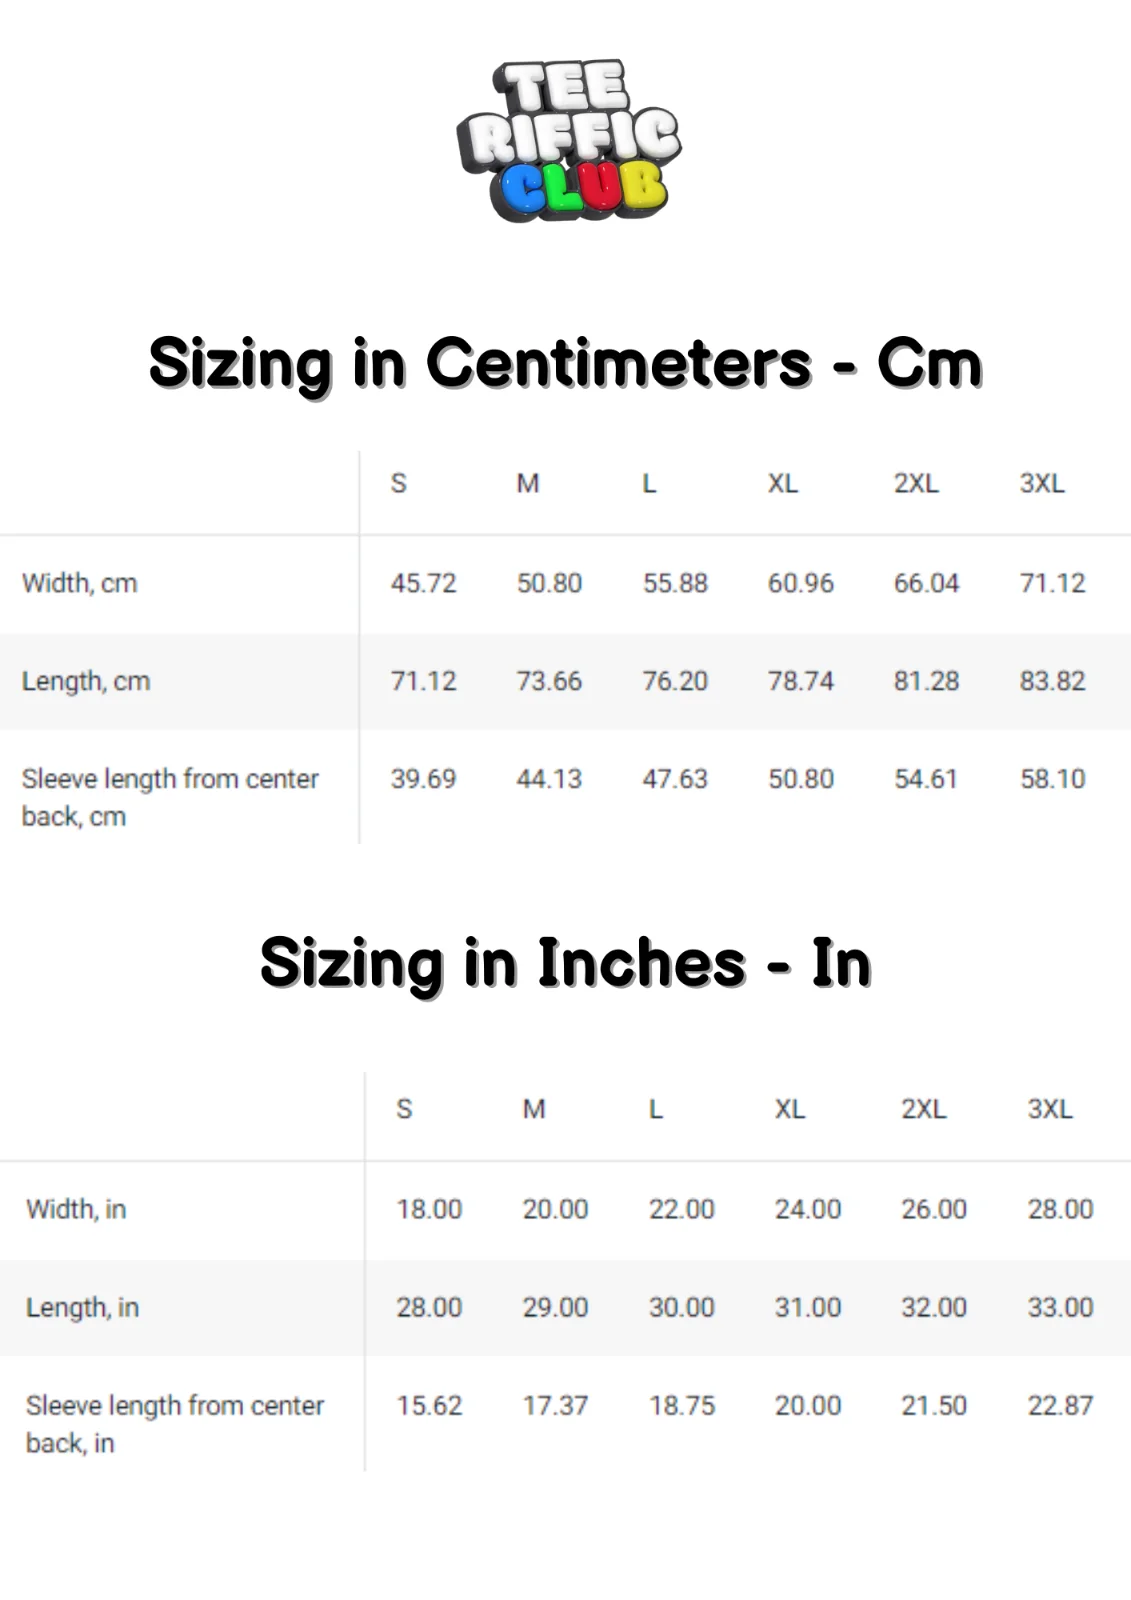The image size is (1131, 1600).
Task: Click the 3XL column header in centimeters table
Action: point(1042,484)
